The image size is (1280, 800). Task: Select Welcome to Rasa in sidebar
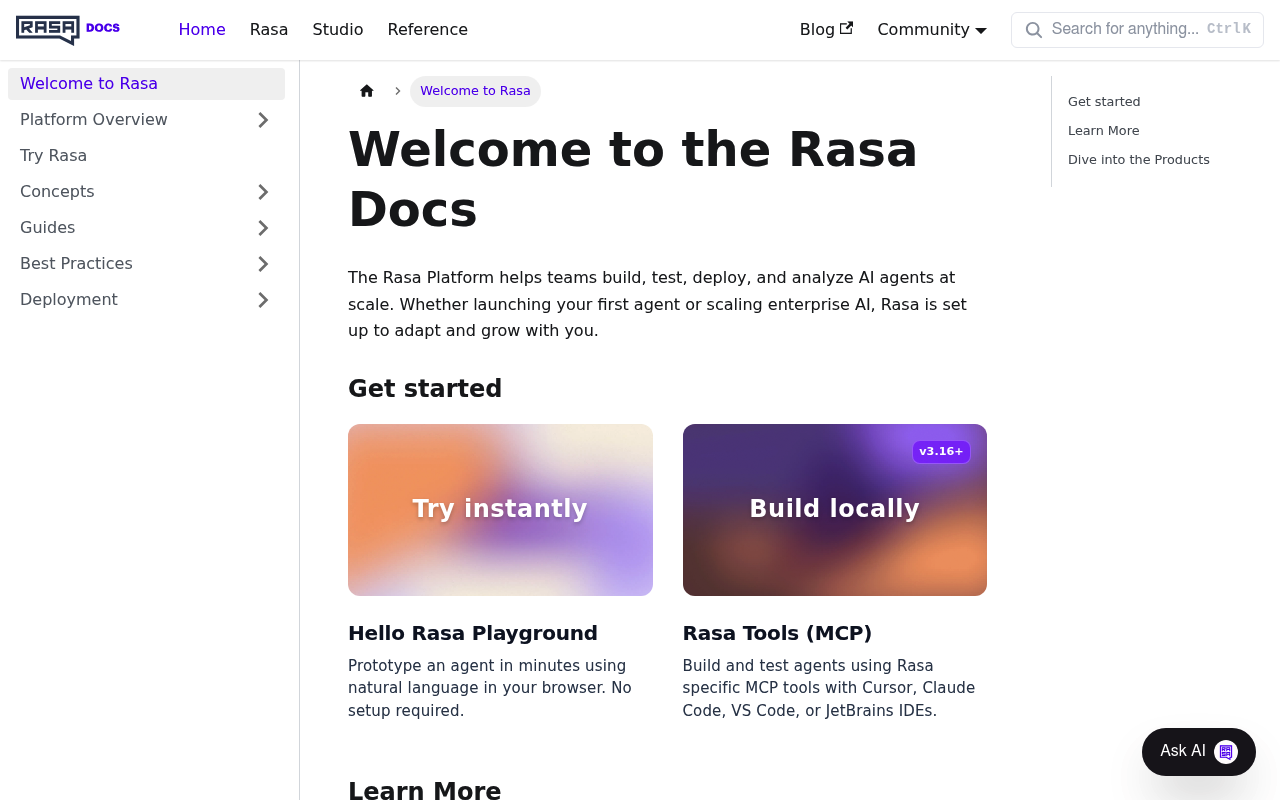click(x=146, y=84)
